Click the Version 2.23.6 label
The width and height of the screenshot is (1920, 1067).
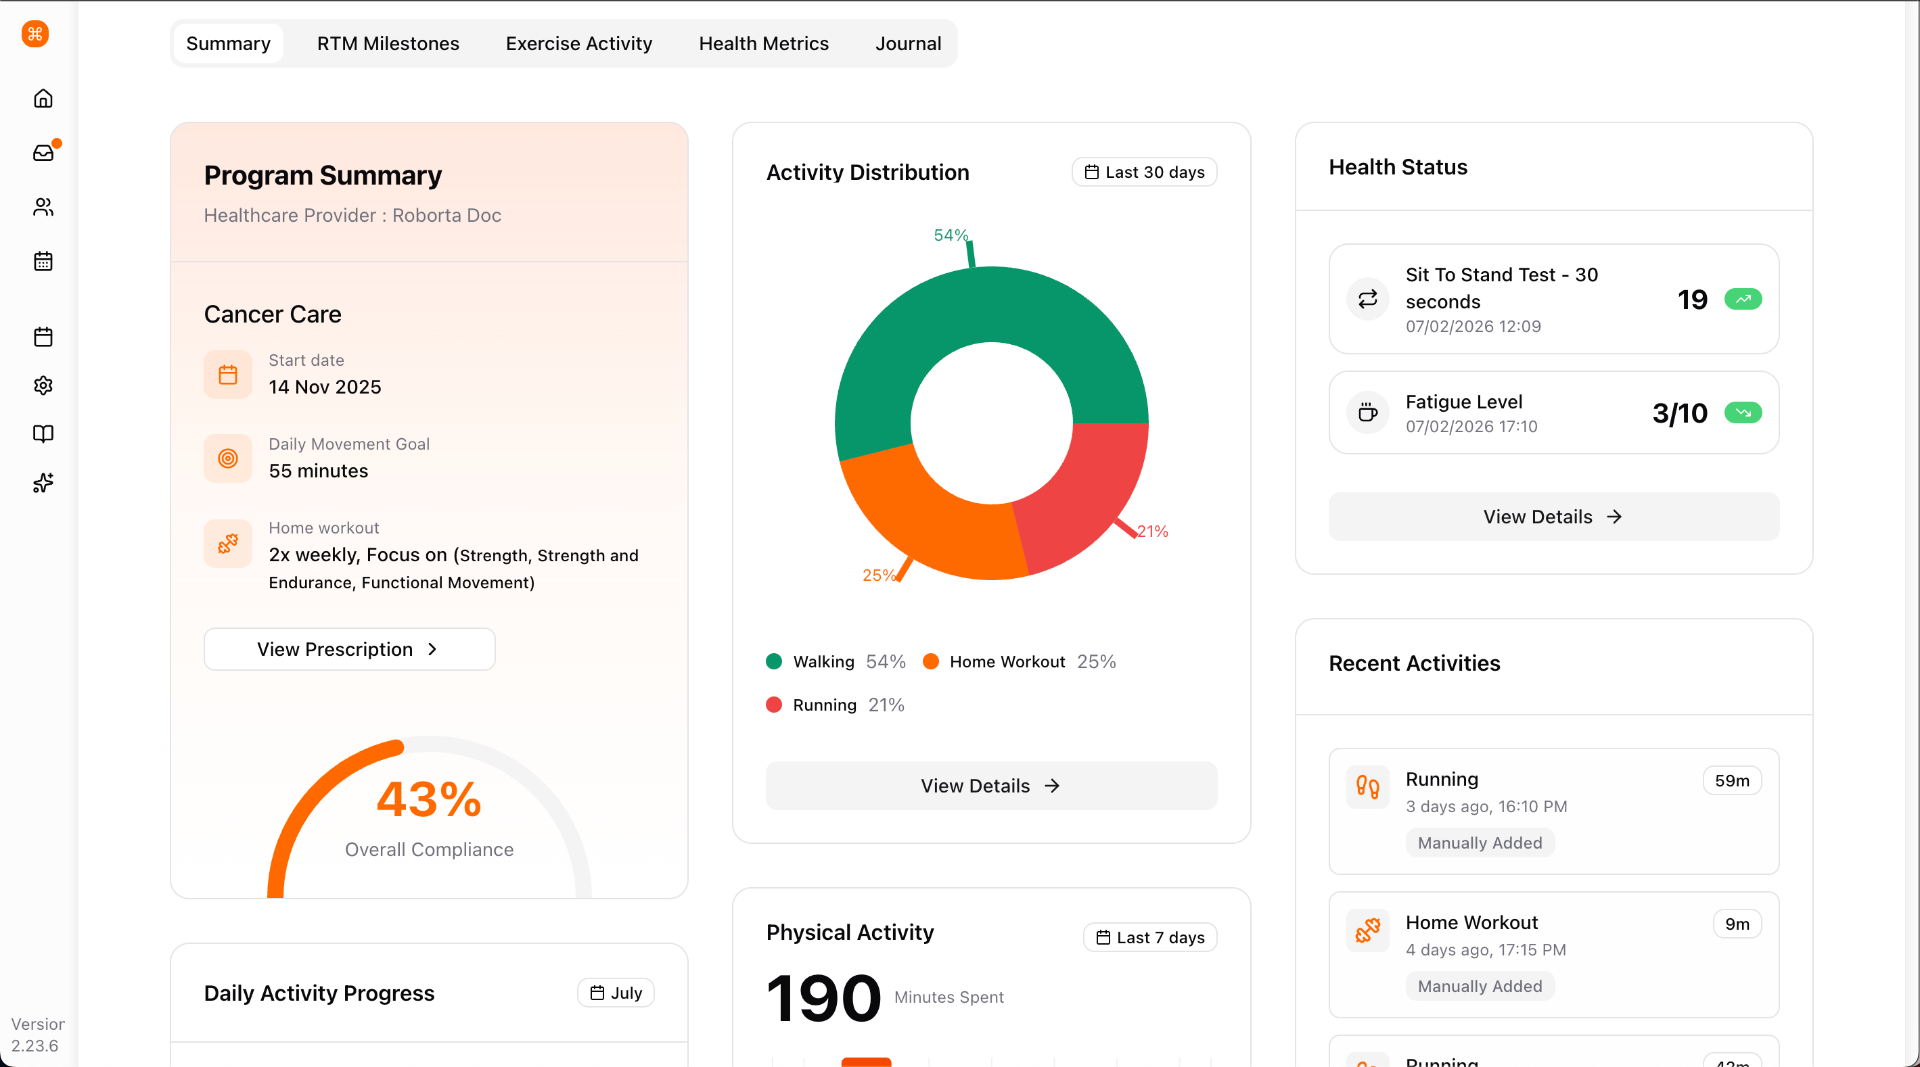click(38, 1035)
